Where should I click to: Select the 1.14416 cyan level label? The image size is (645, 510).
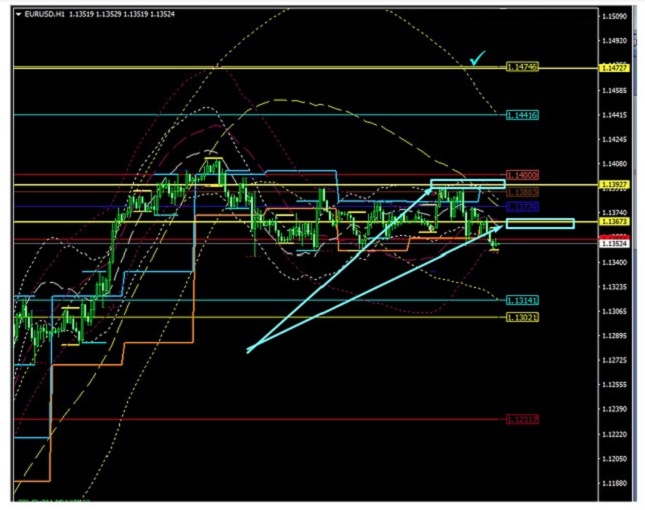[x=522, y=116]
